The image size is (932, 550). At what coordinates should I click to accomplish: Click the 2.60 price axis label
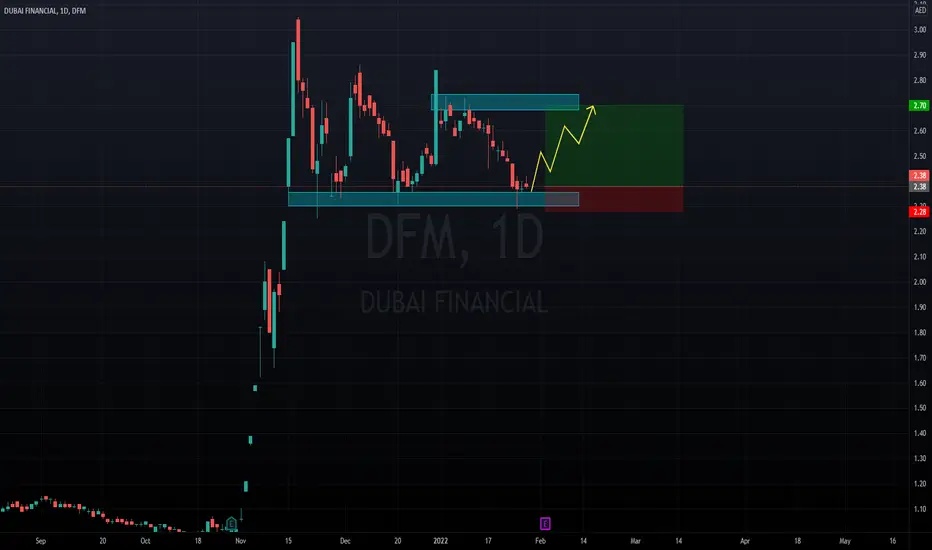click(x=920, y=131)
